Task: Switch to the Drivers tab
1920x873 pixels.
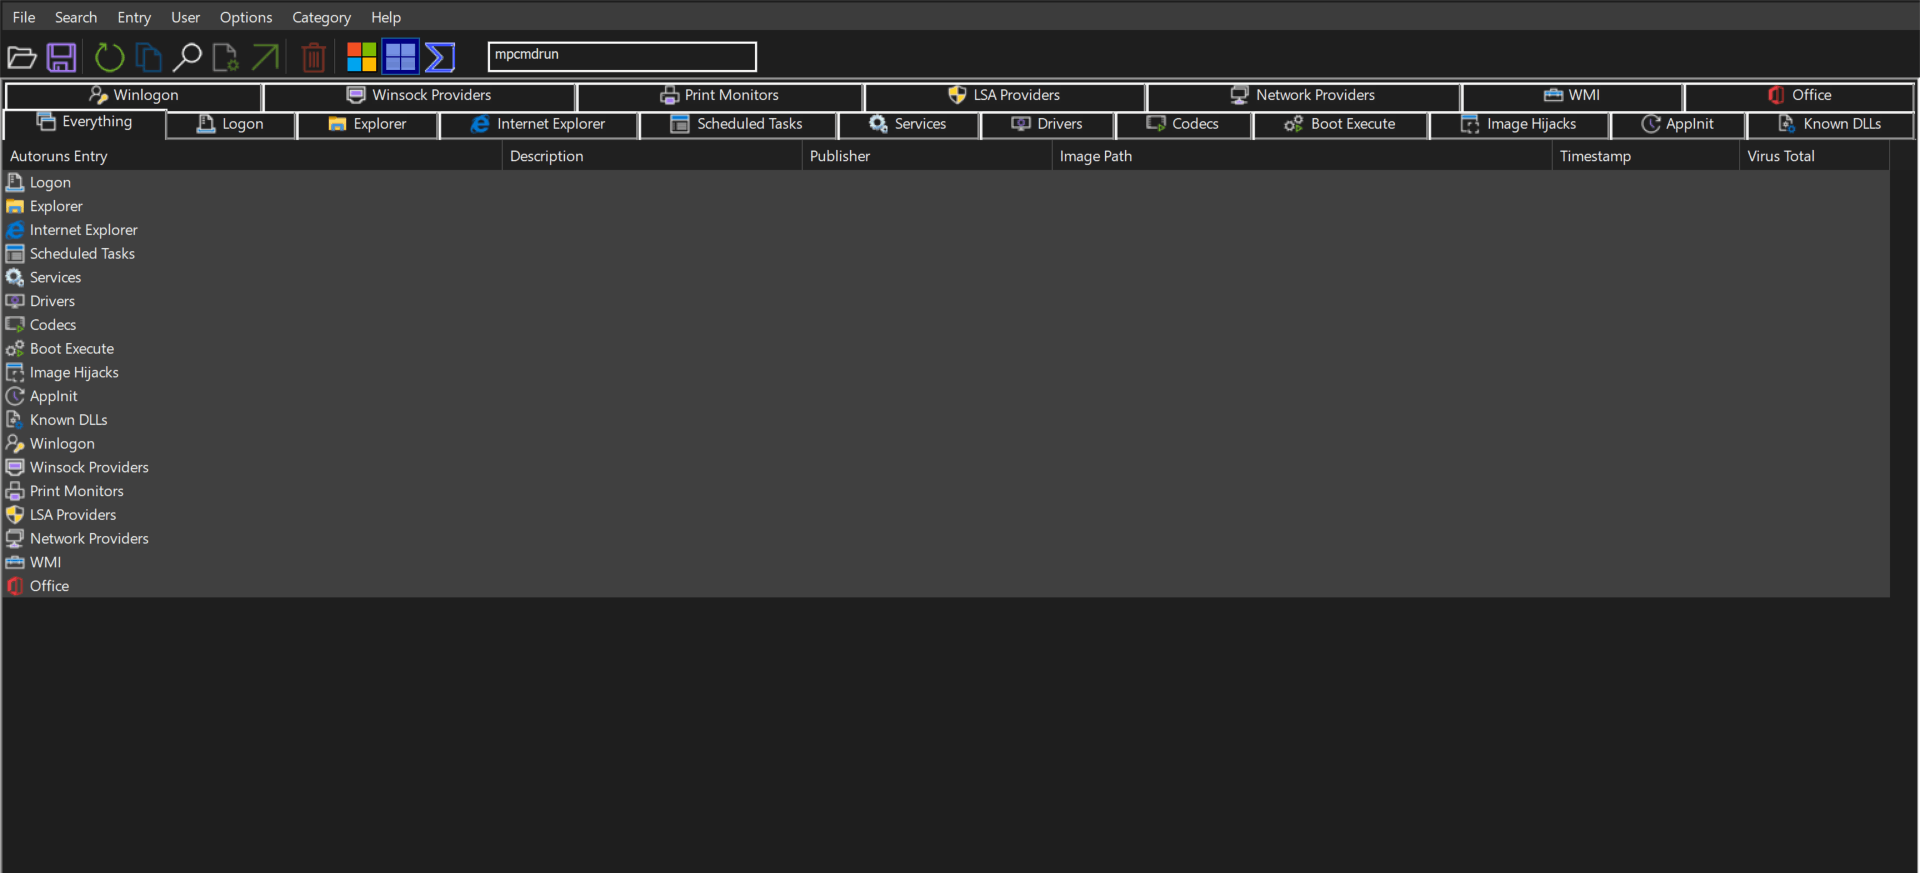Action: tap(1047, 124)
